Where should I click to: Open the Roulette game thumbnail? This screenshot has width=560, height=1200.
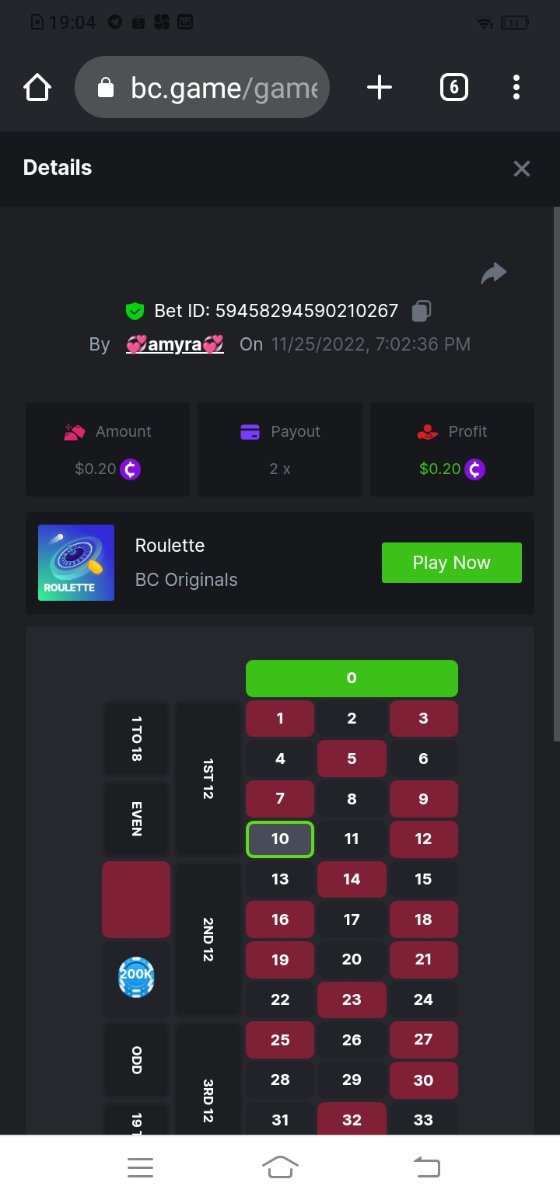pos(76,563)
